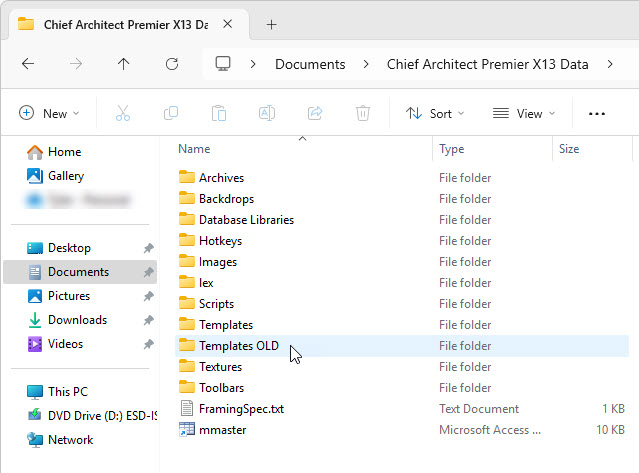Expand chevron after Documents in address bar

[366, 64]
